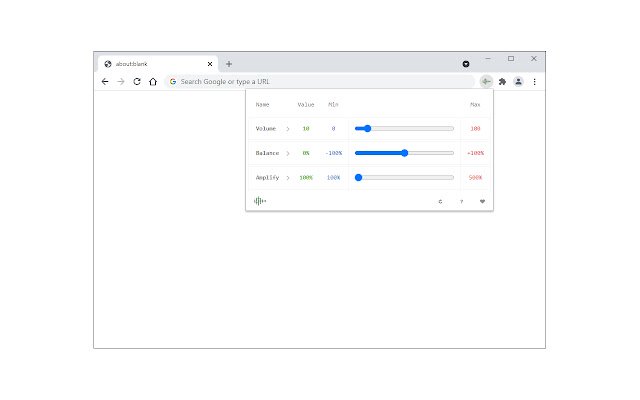Click the Balance label
The image size is (640, 400).
267,153
